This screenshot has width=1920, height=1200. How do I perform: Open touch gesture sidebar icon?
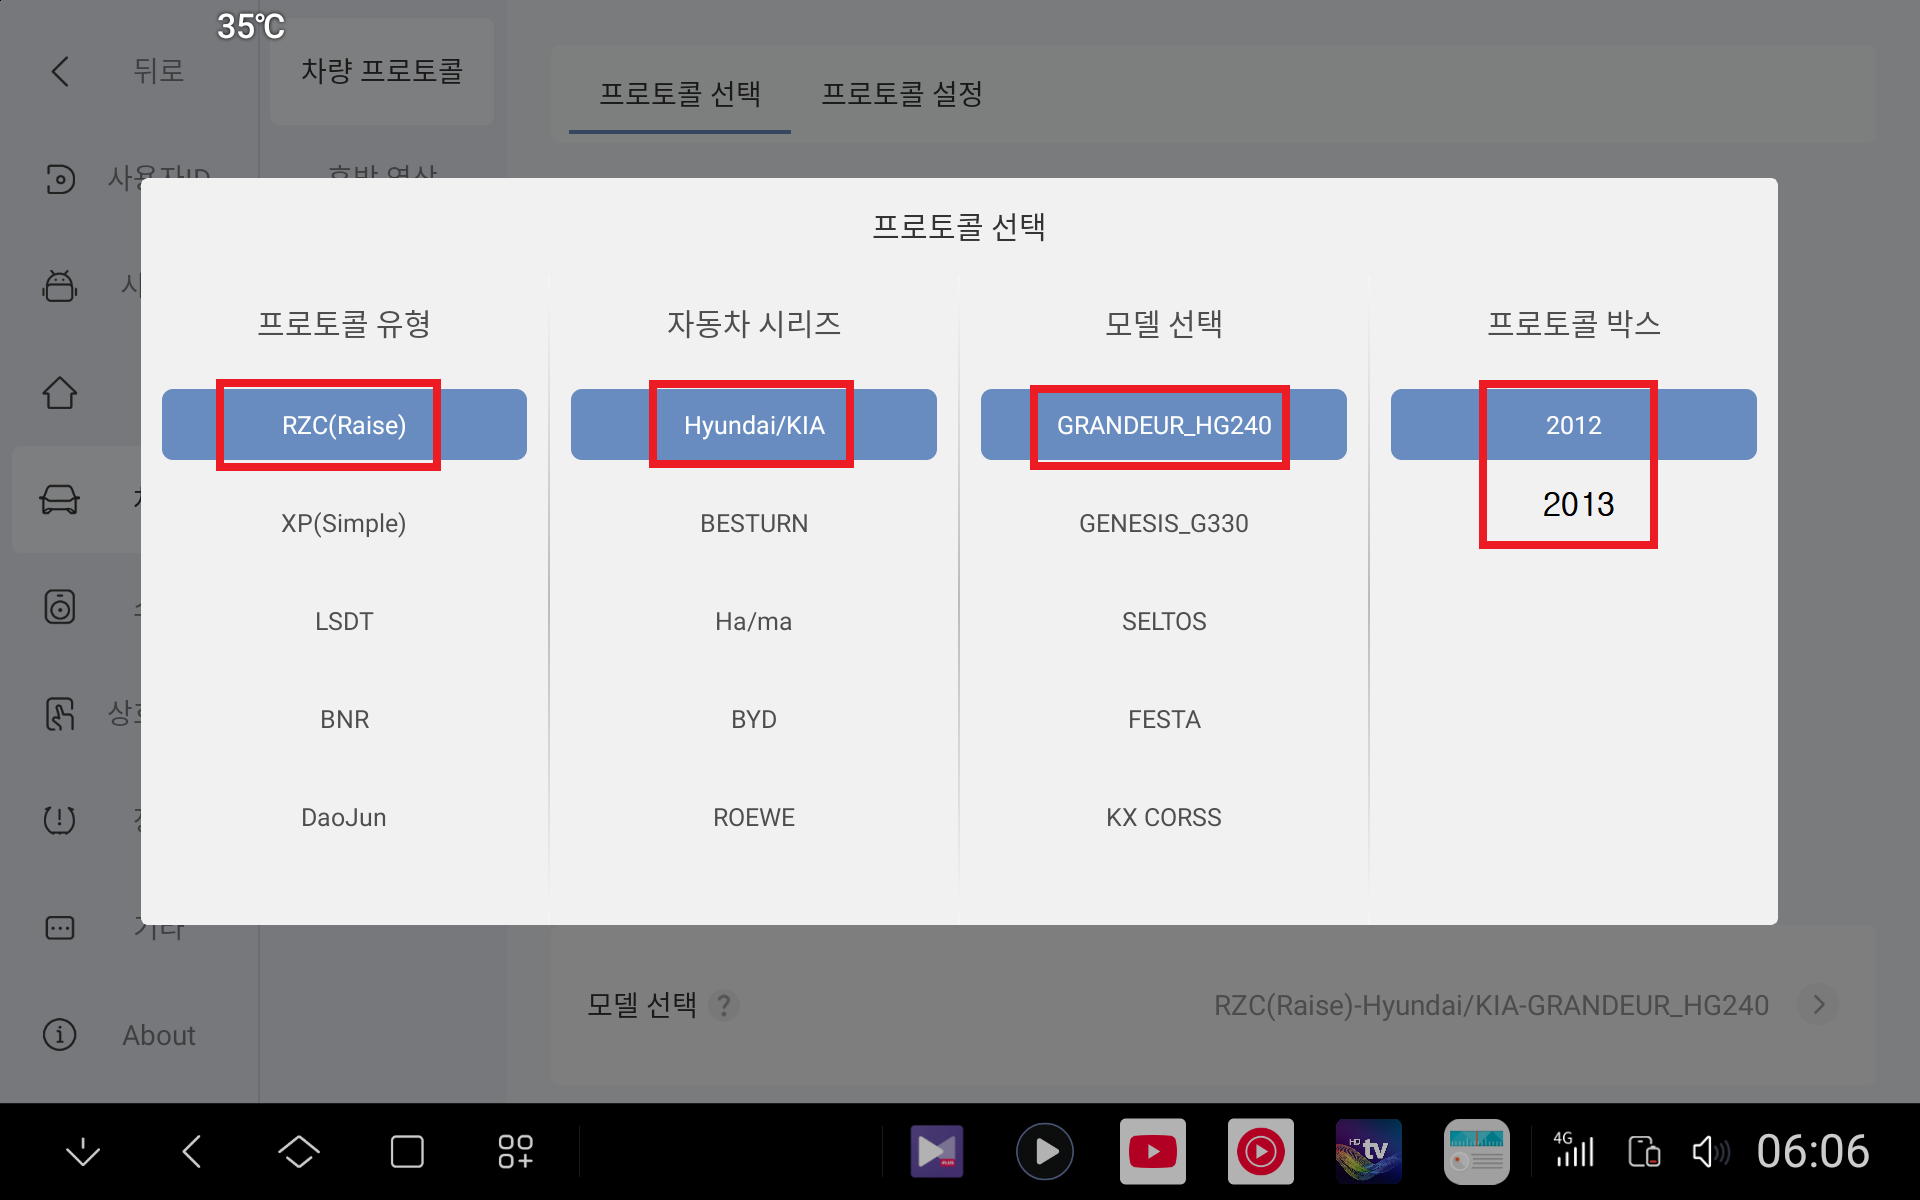tap(60, 714)
